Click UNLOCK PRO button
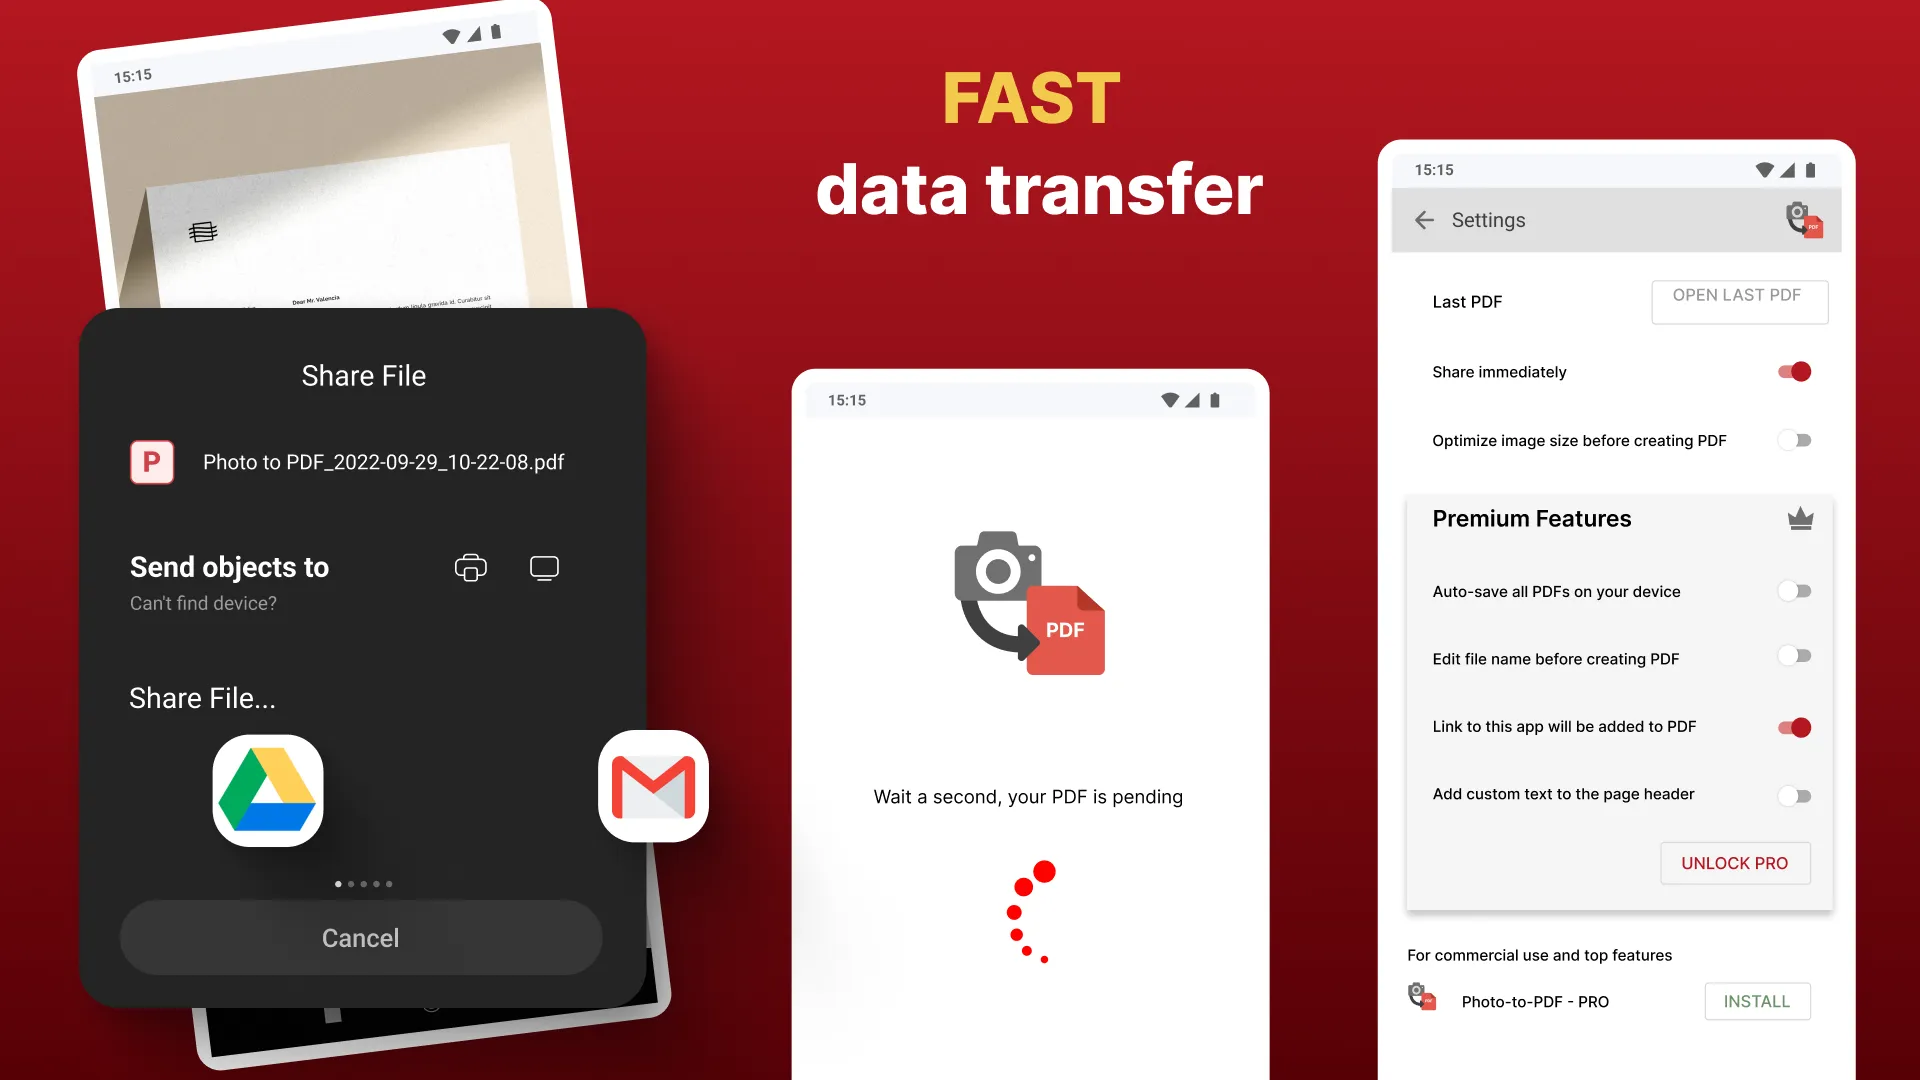 click(x=1733, y=862)
